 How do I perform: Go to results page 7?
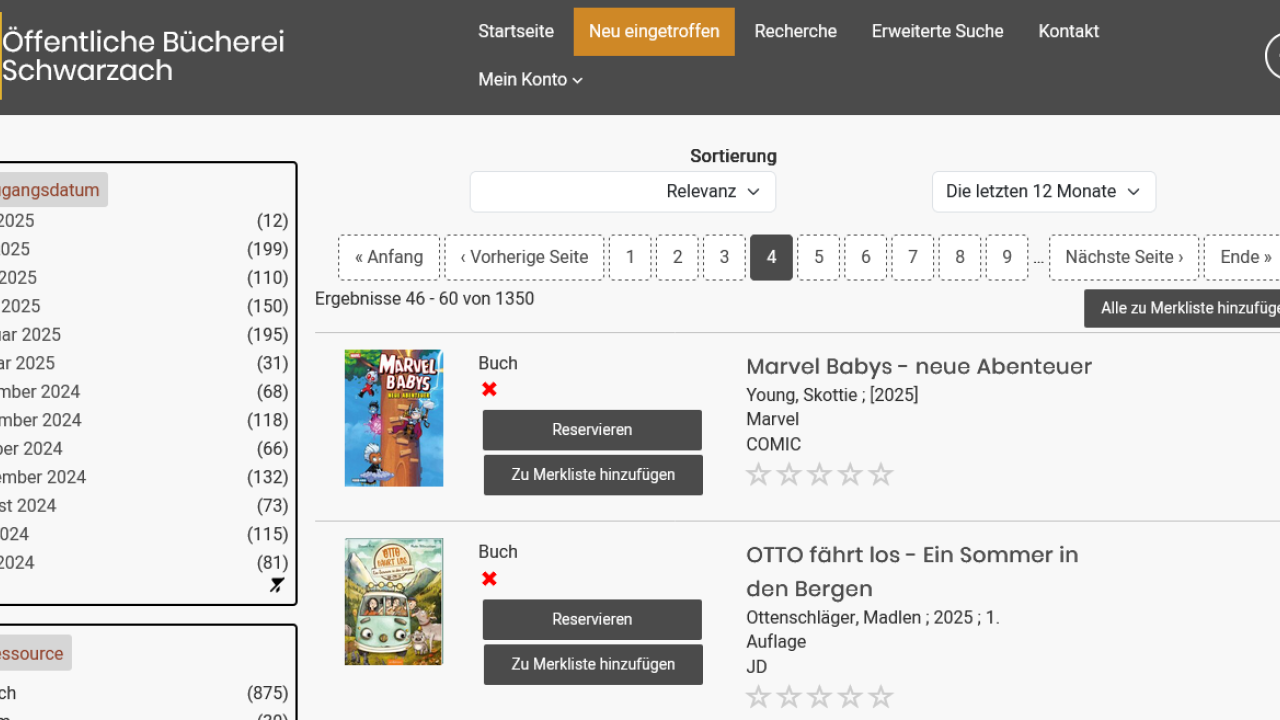(x=913, y=258)
